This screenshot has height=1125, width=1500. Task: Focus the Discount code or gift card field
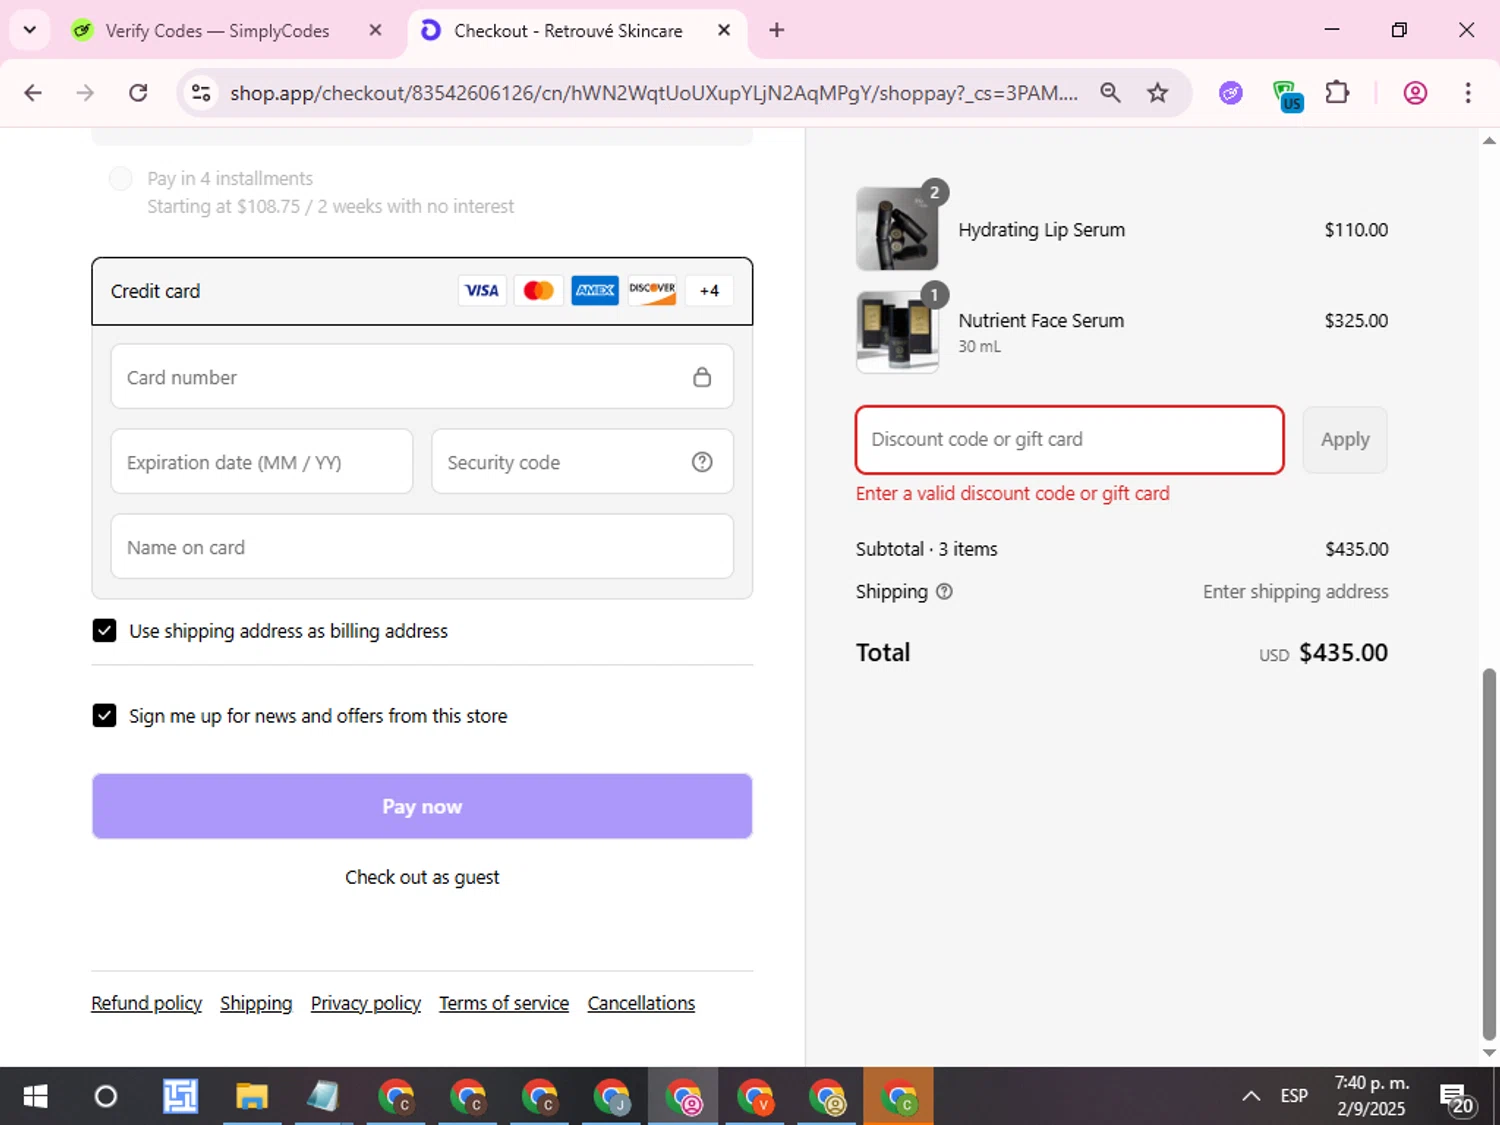tap(1069, 440)
